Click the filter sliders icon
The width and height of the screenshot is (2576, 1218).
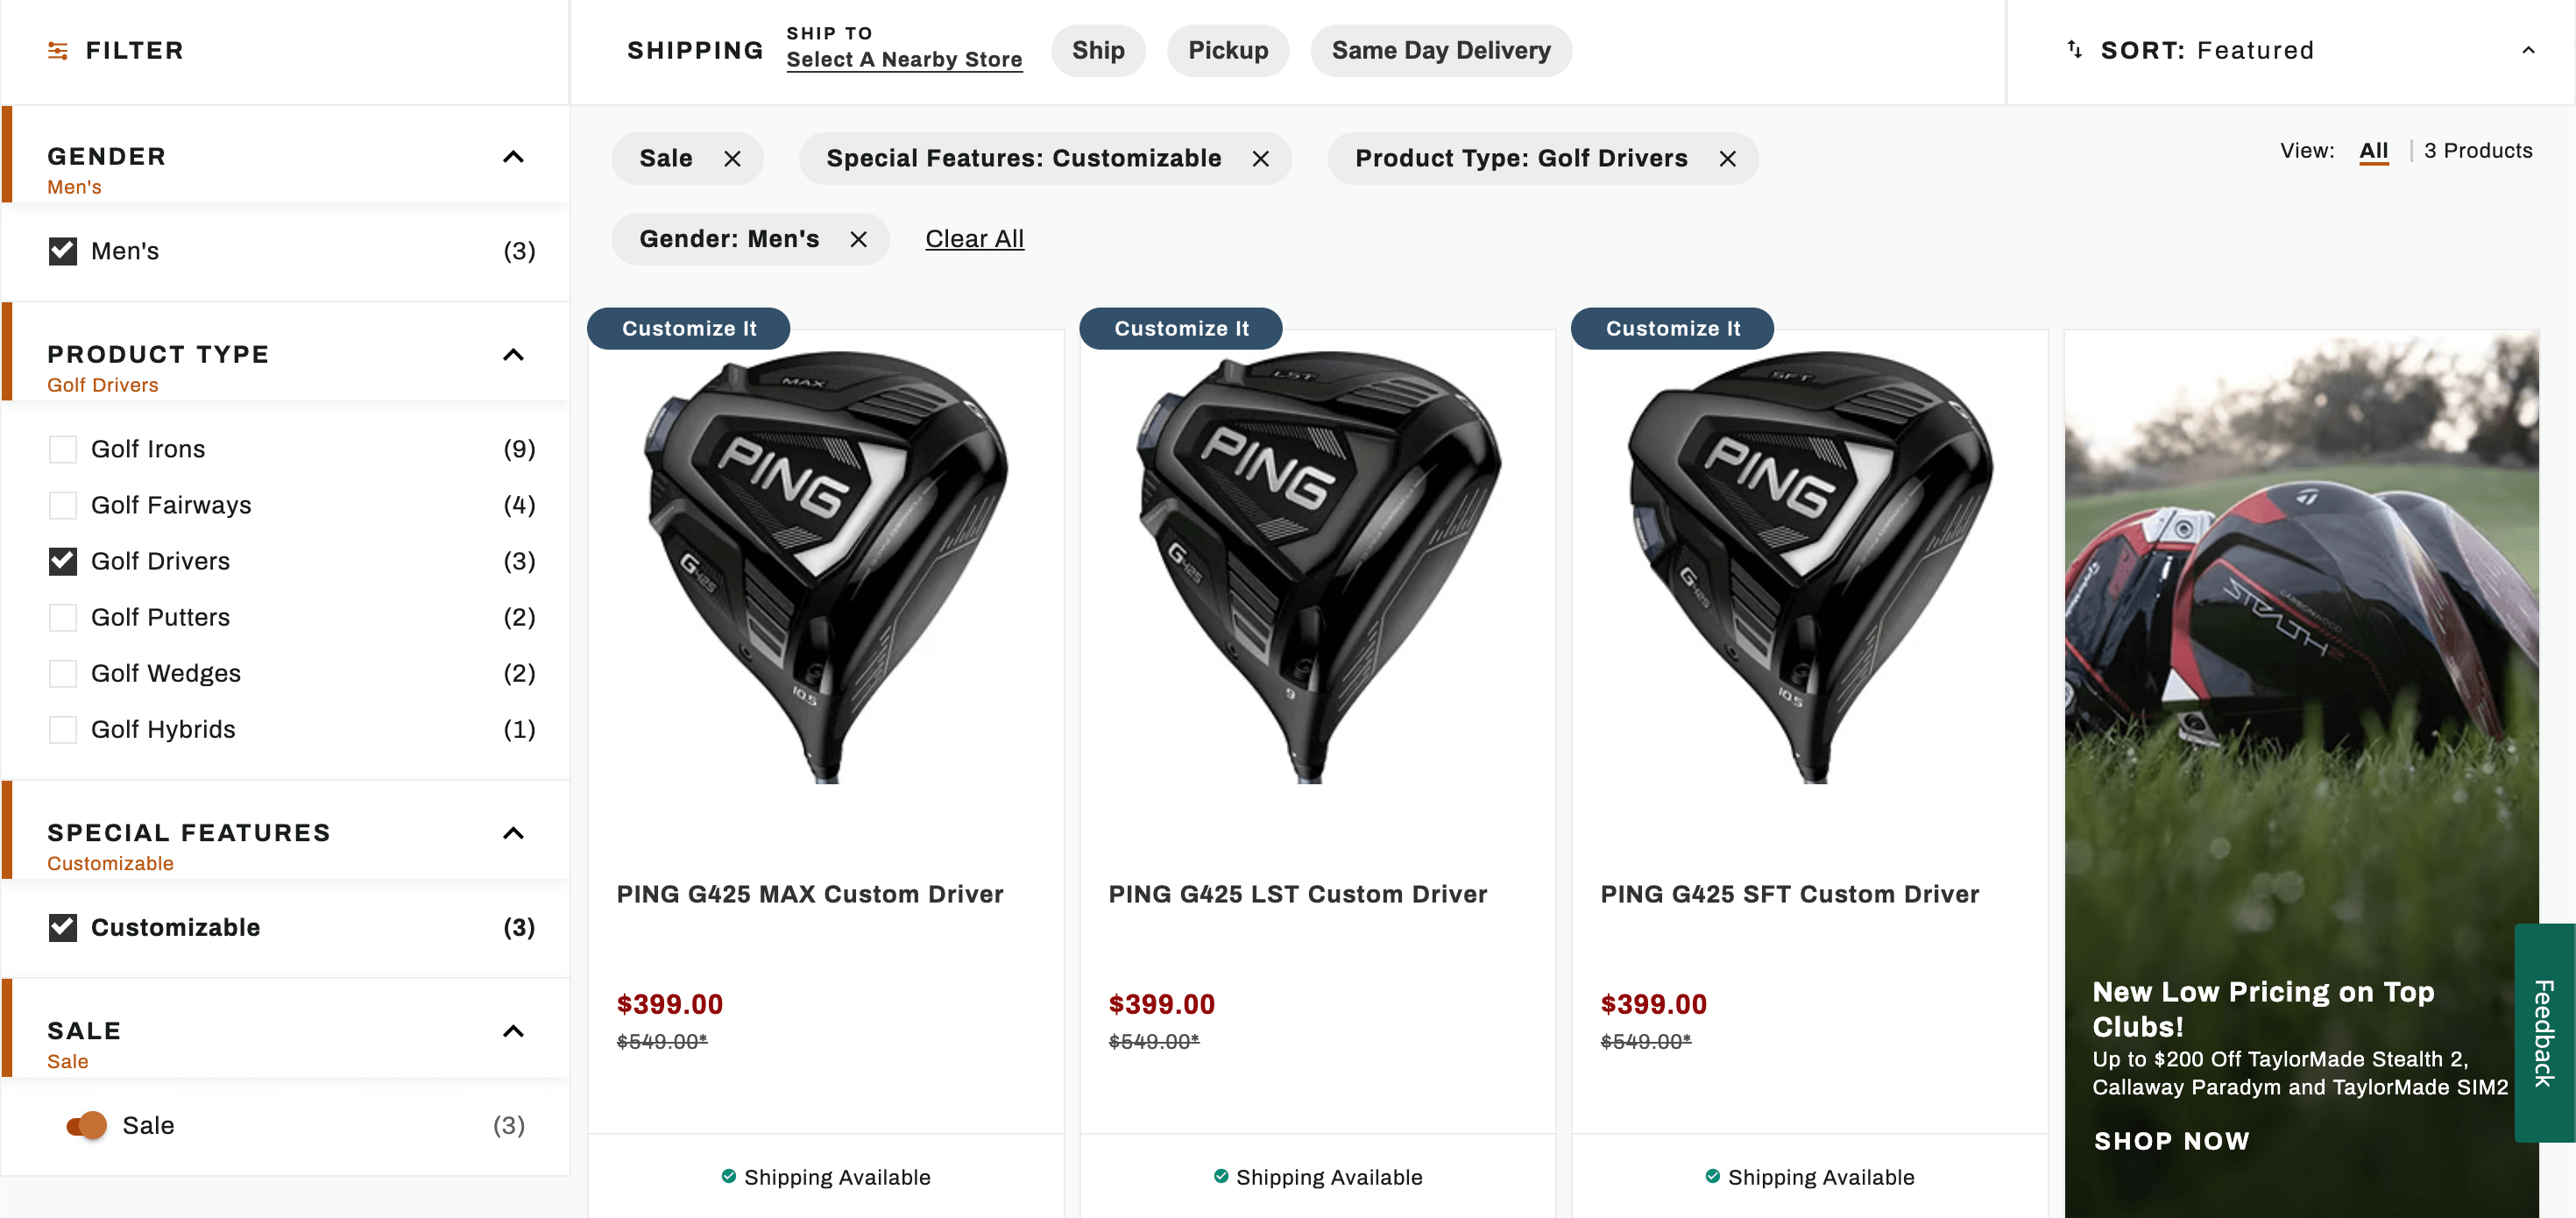point(58,51)
